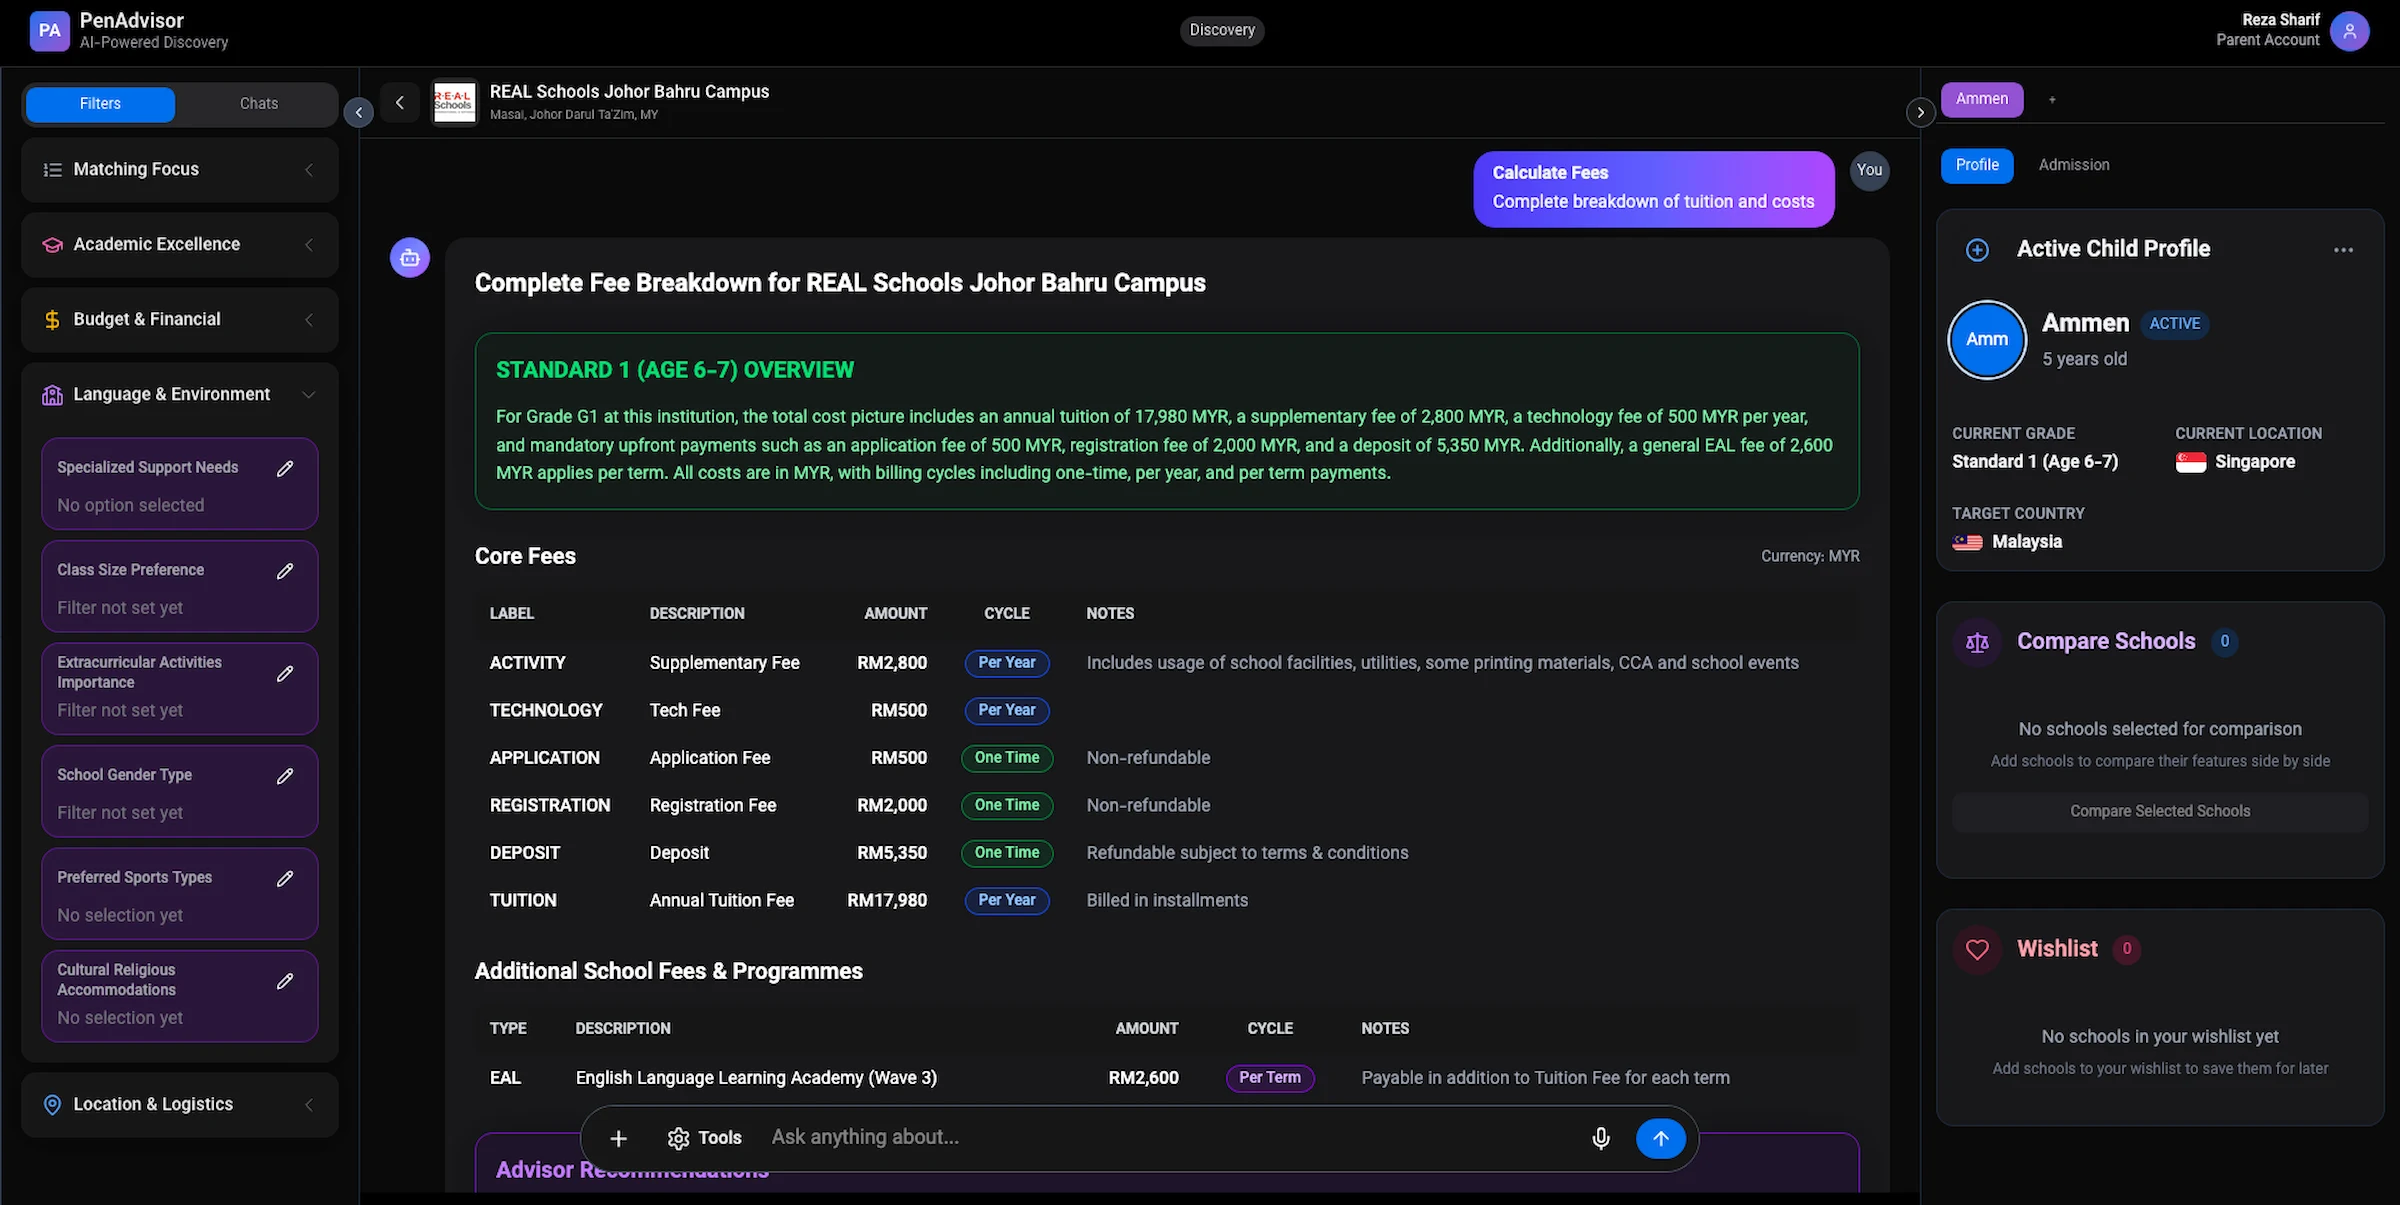Expand the Budget & Financial section
Screen dimensions: 2400x1205
point(180,320)
